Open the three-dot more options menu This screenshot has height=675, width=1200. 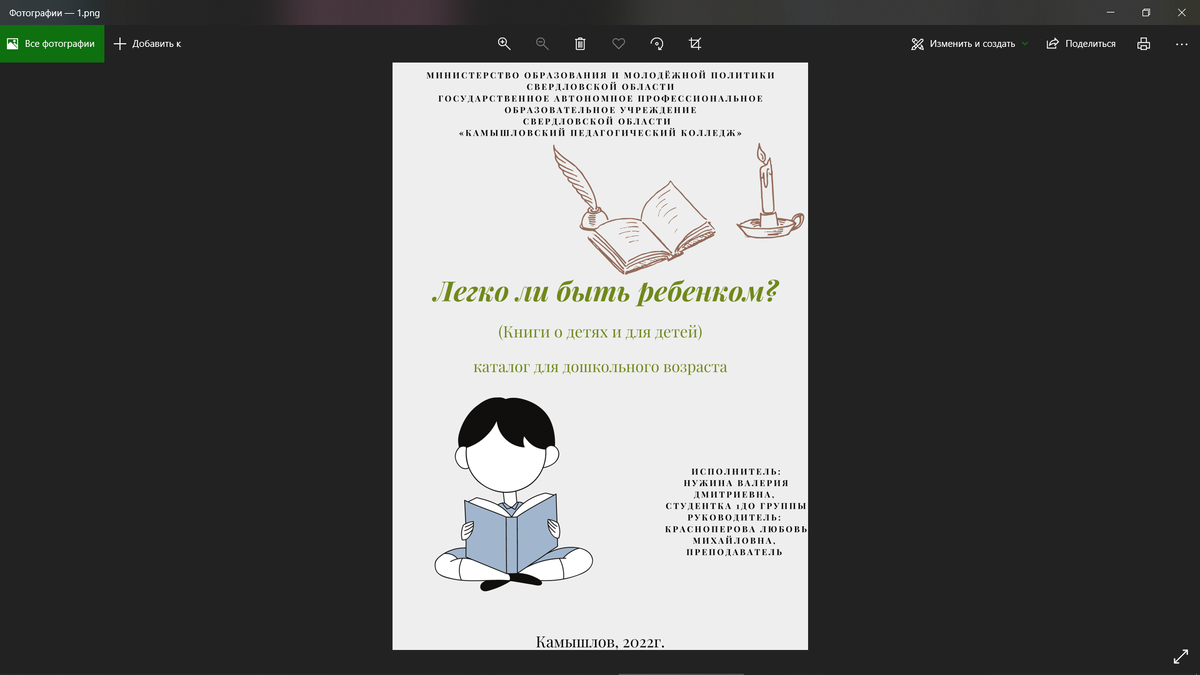coord(1182,44)
